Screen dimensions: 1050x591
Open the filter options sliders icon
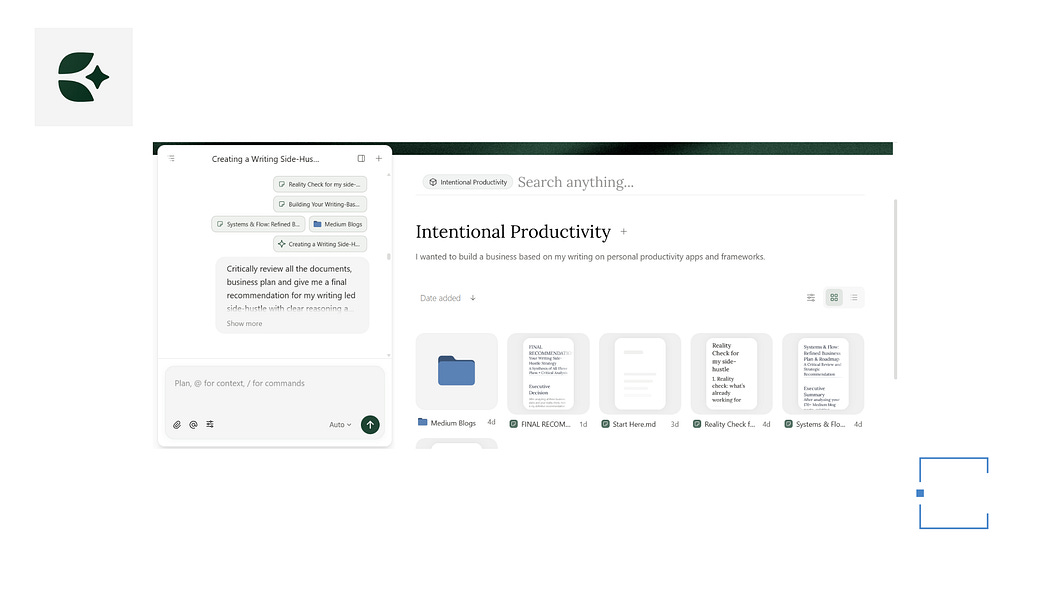pyautogui.click(x=811, y=298)
